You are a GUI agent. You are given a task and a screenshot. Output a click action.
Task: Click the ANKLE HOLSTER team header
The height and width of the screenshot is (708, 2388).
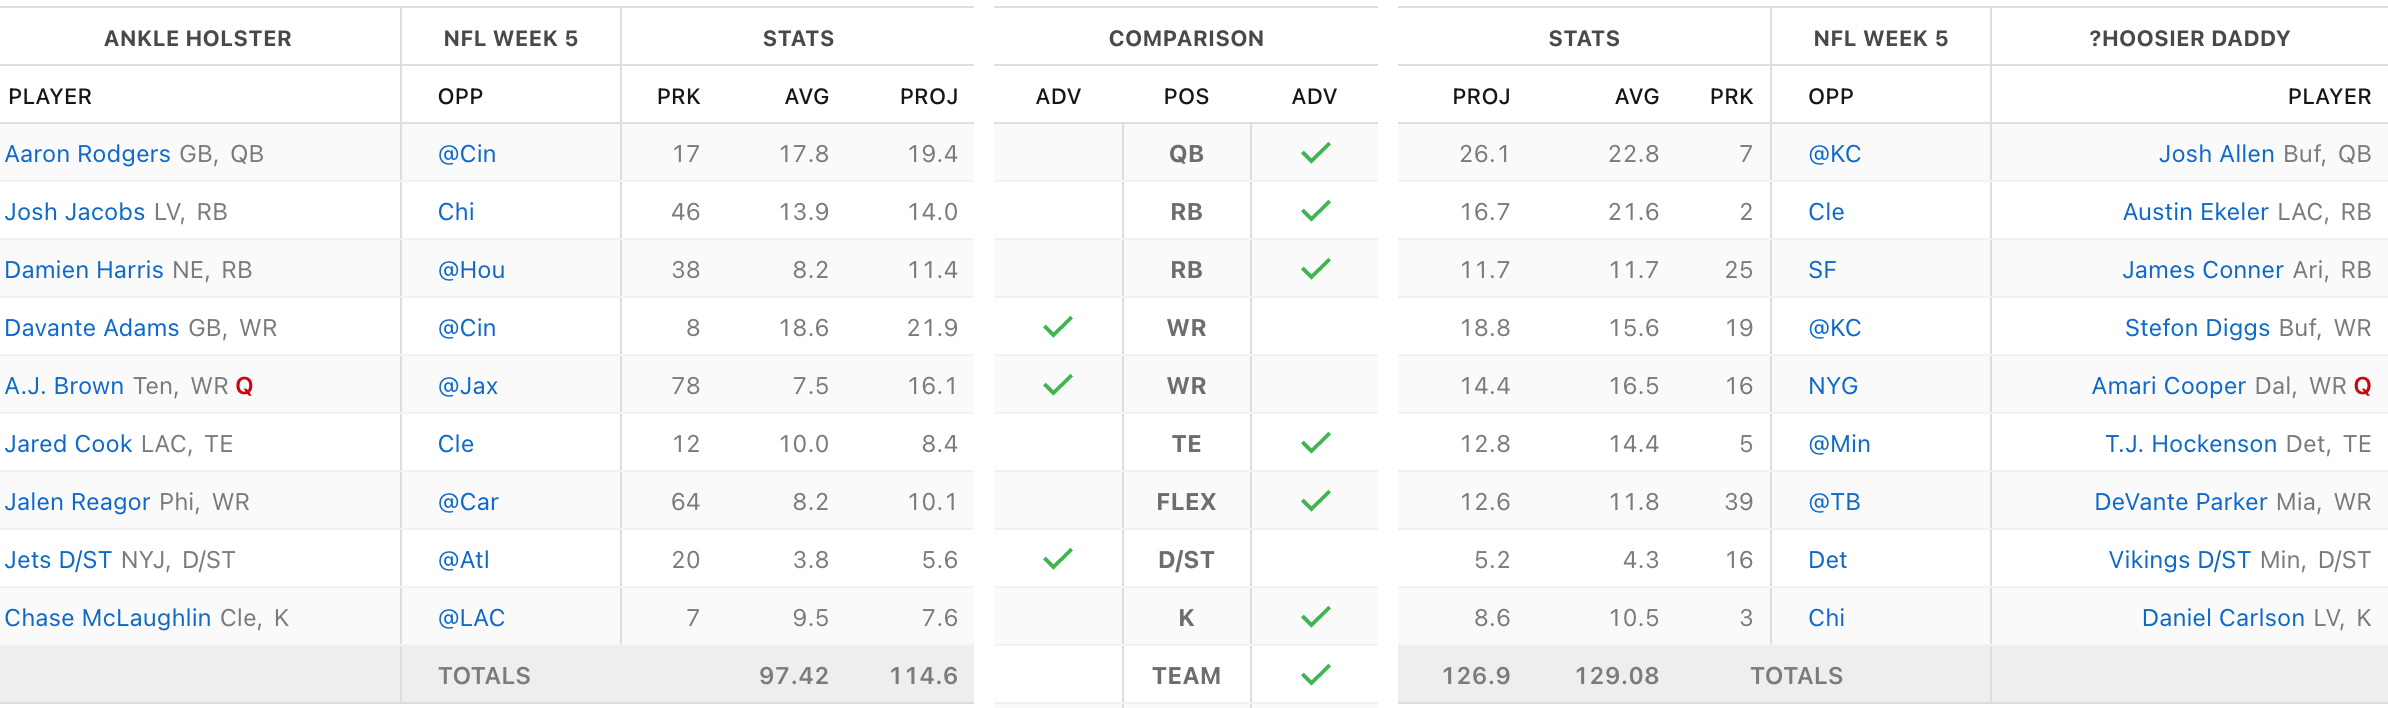click(198, 38)
